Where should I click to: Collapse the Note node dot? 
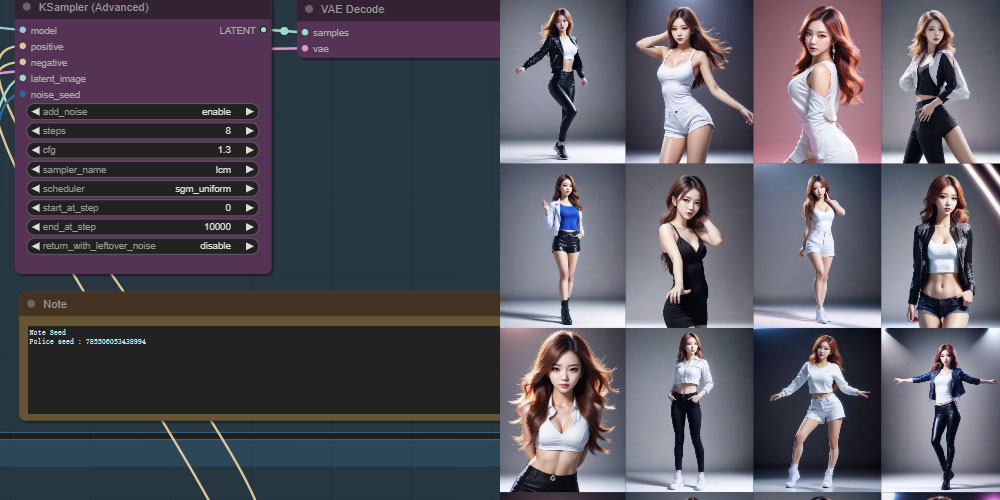tap(31, 304)
